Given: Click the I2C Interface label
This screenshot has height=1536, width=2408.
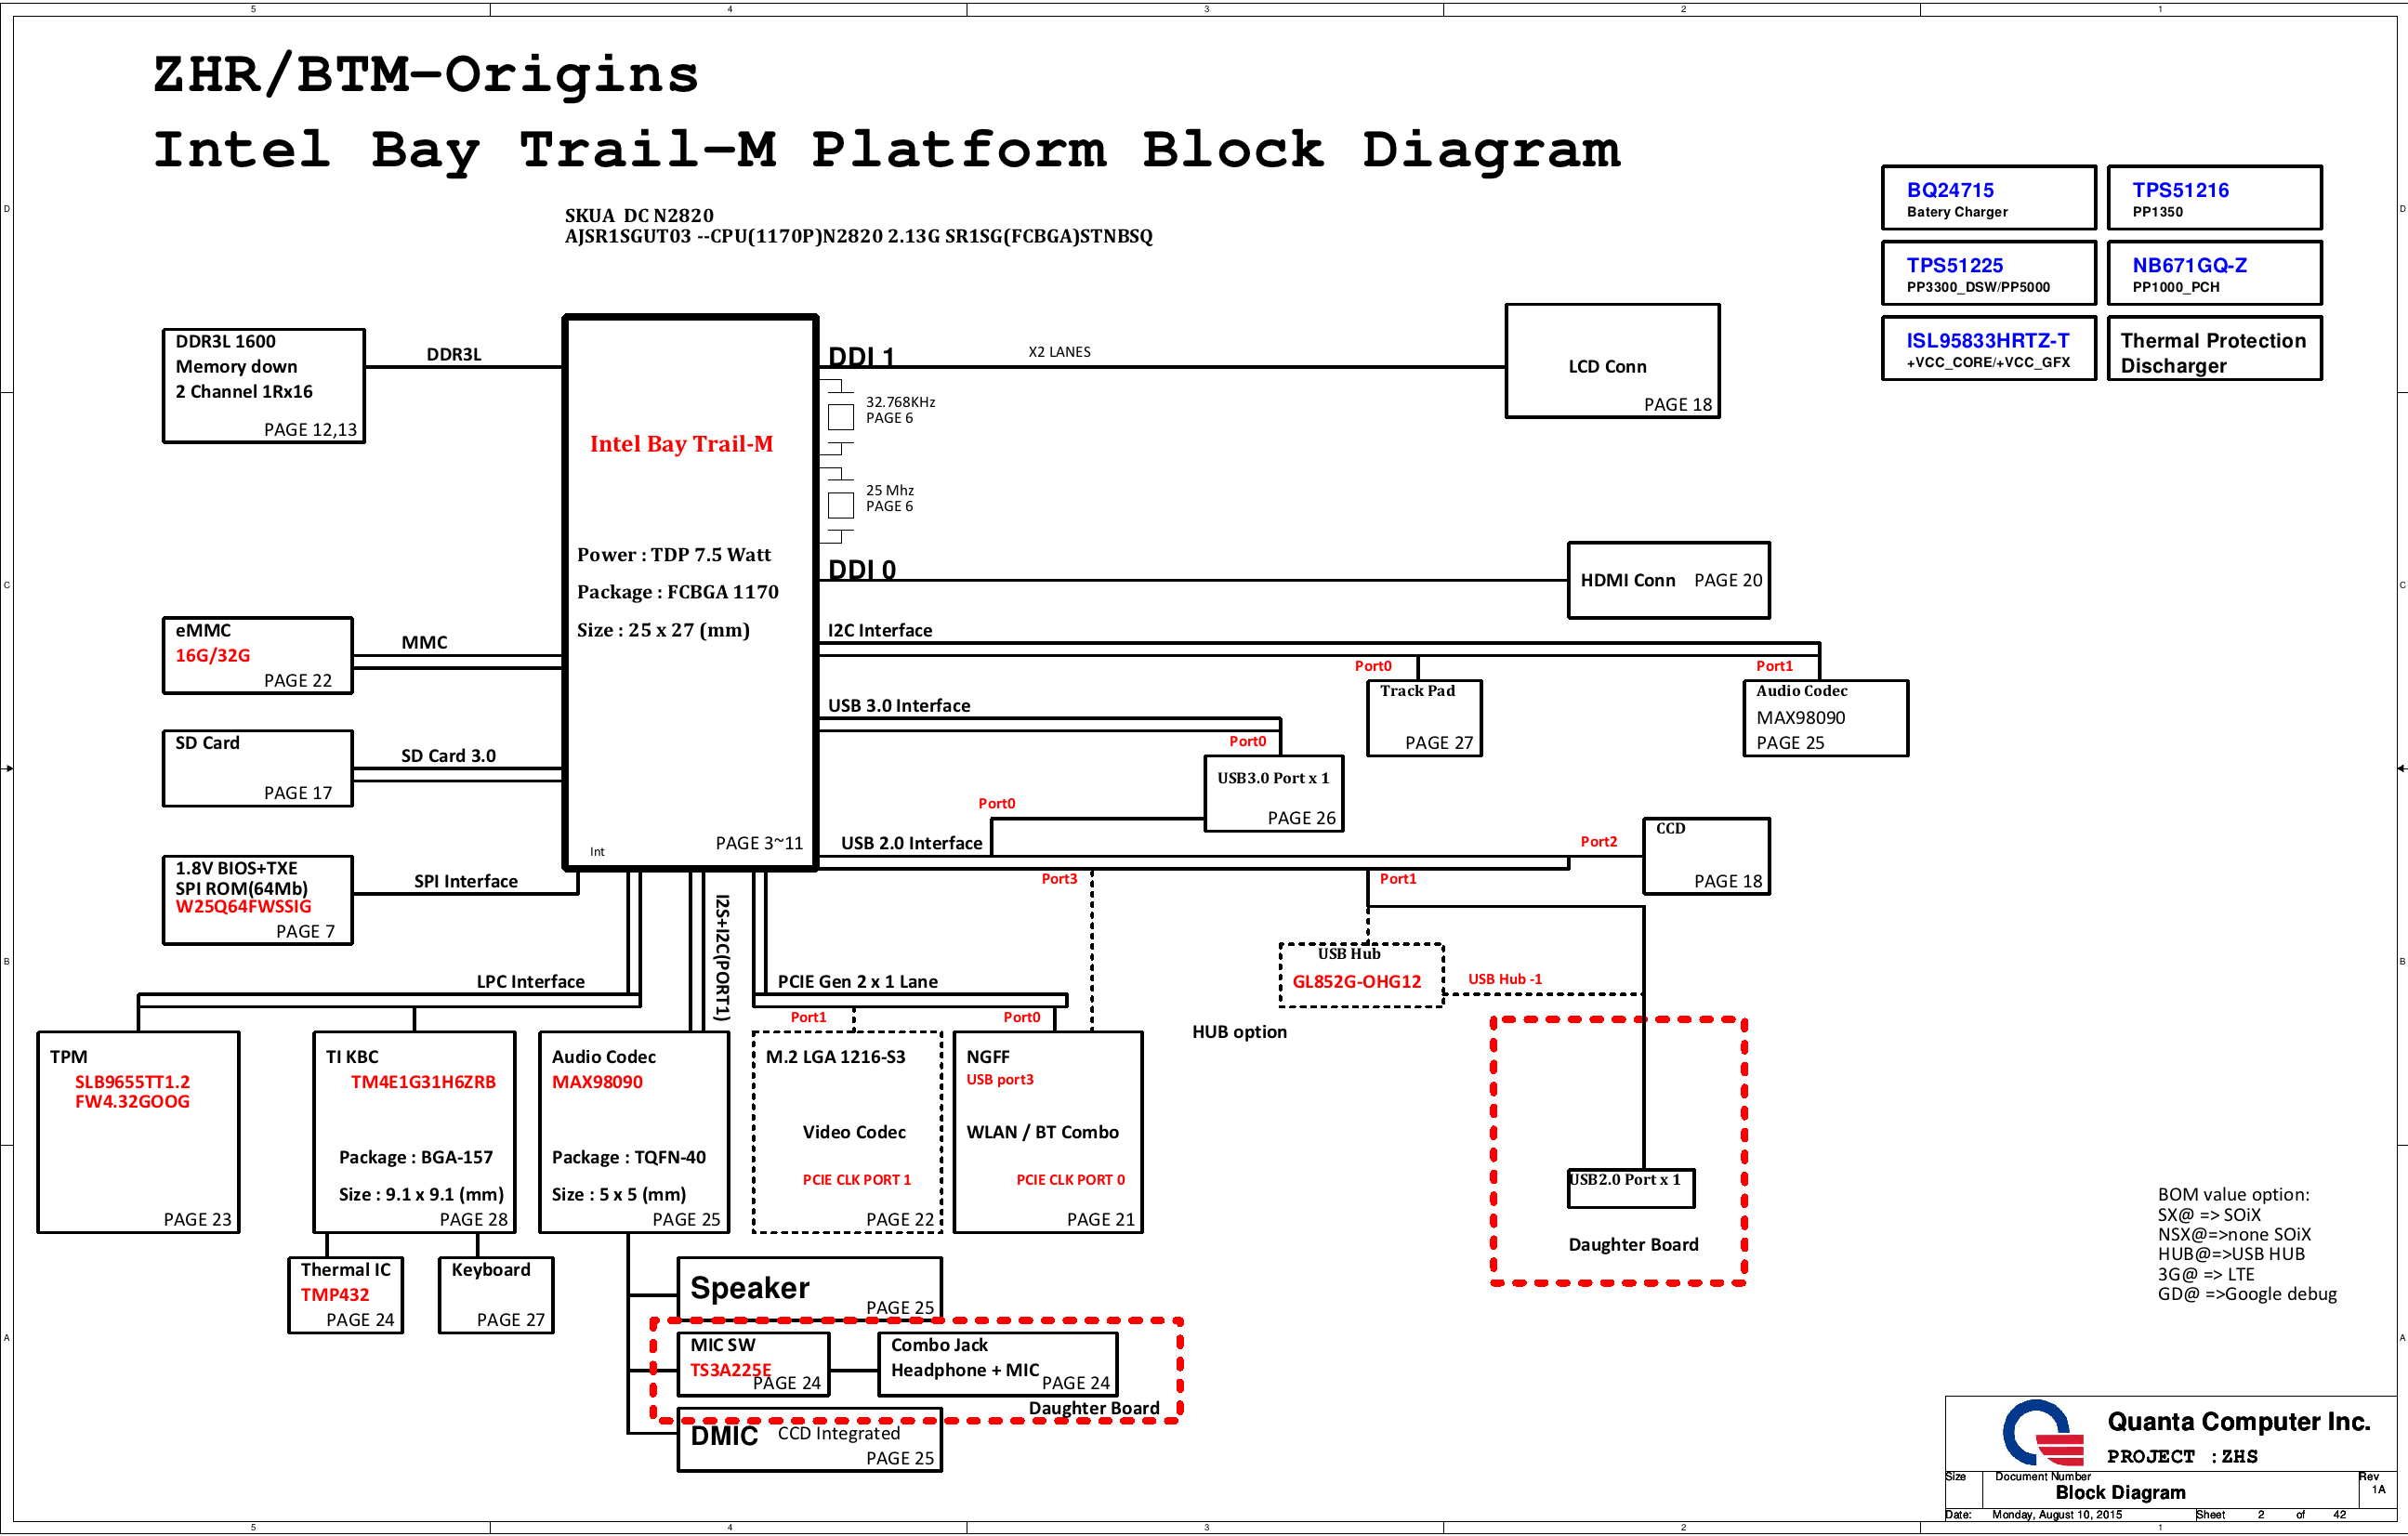Looking at the screenshot, I should tap(880, 630).
